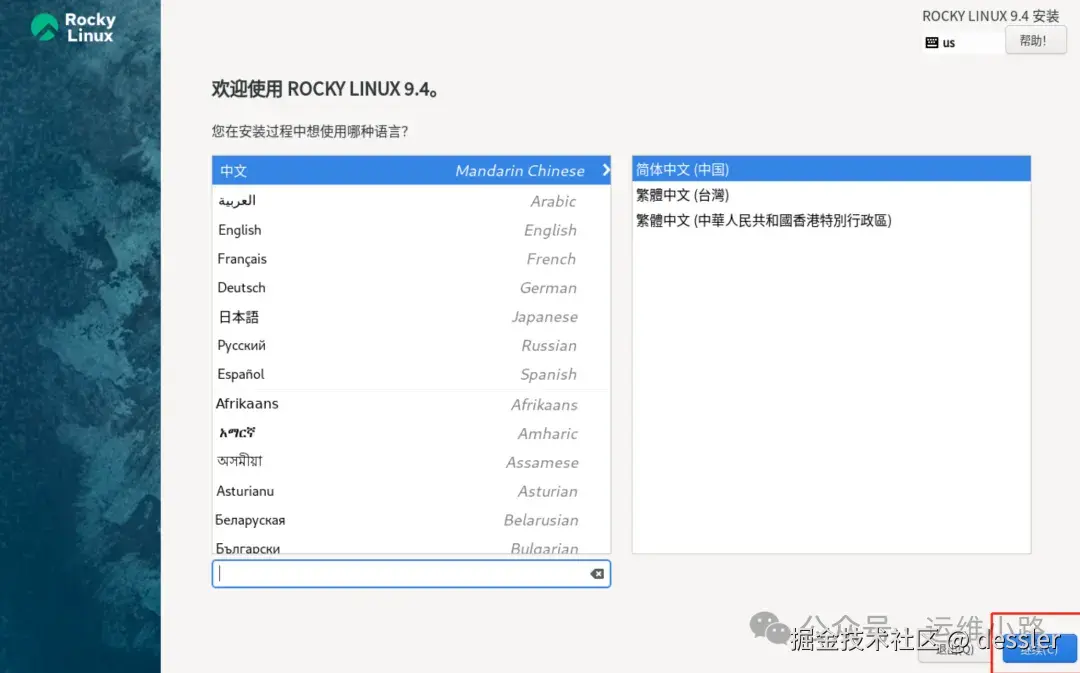Select Deutsch German in the language list
The image size is (1080, 673).
click(x=411, y=287)
